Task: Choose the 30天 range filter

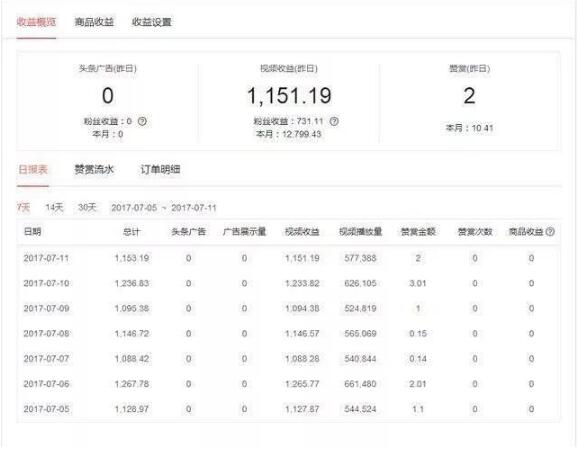Action: (87, 208)
